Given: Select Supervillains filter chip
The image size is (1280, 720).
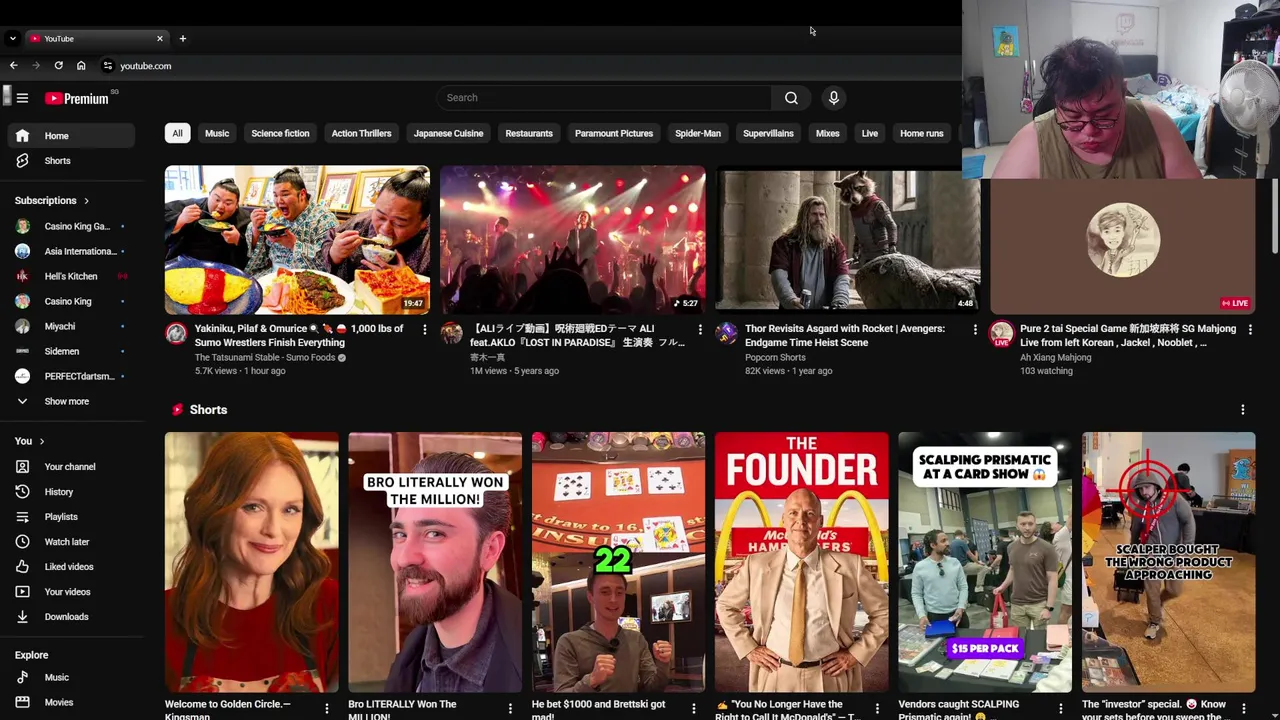Looking at the screenshot, I should click(768, 133).
